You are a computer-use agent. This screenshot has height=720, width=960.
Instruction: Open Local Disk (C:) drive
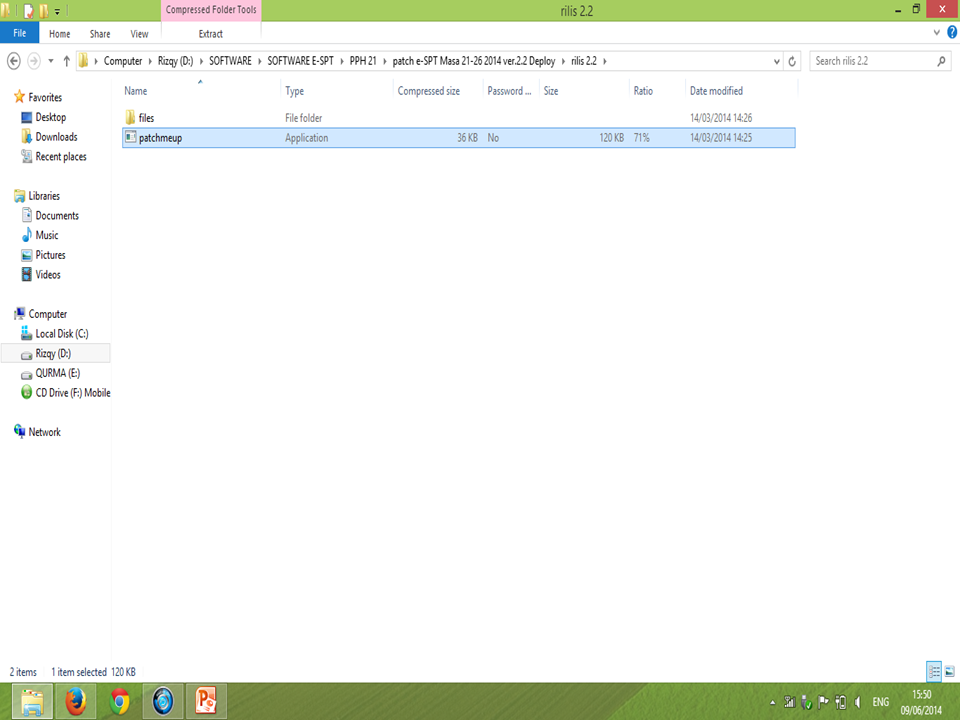[62, 334]
